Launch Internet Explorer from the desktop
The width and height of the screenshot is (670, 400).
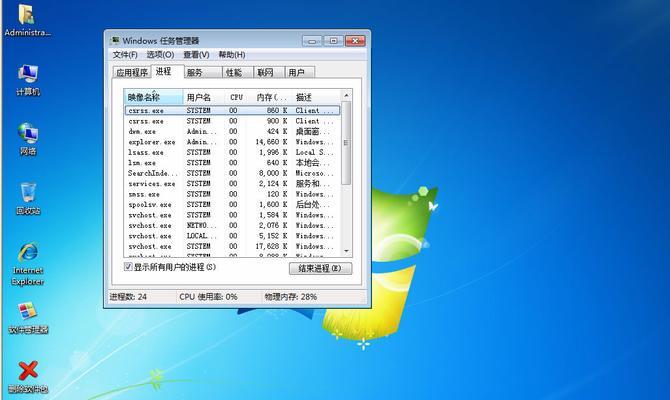point(28,264)
